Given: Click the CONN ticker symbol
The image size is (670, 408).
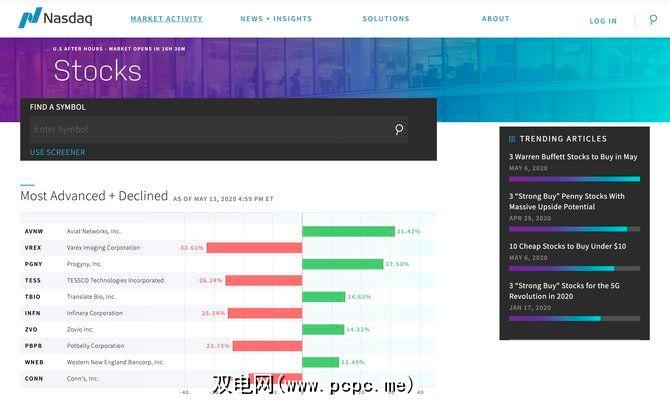Looking at the screenshot, I should [34, 379].
